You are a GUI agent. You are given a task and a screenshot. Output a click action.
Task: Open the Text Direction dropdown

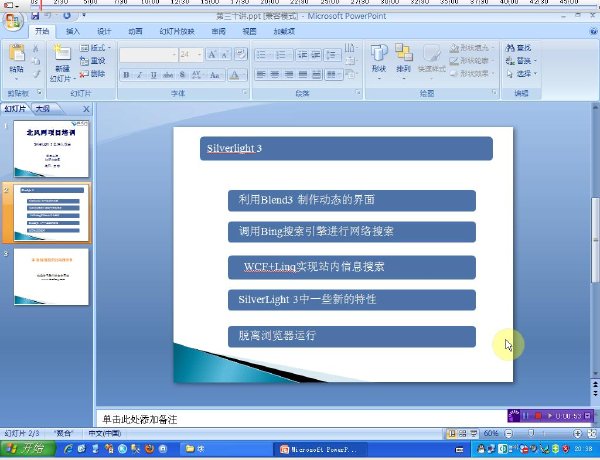tap(350, 48)
